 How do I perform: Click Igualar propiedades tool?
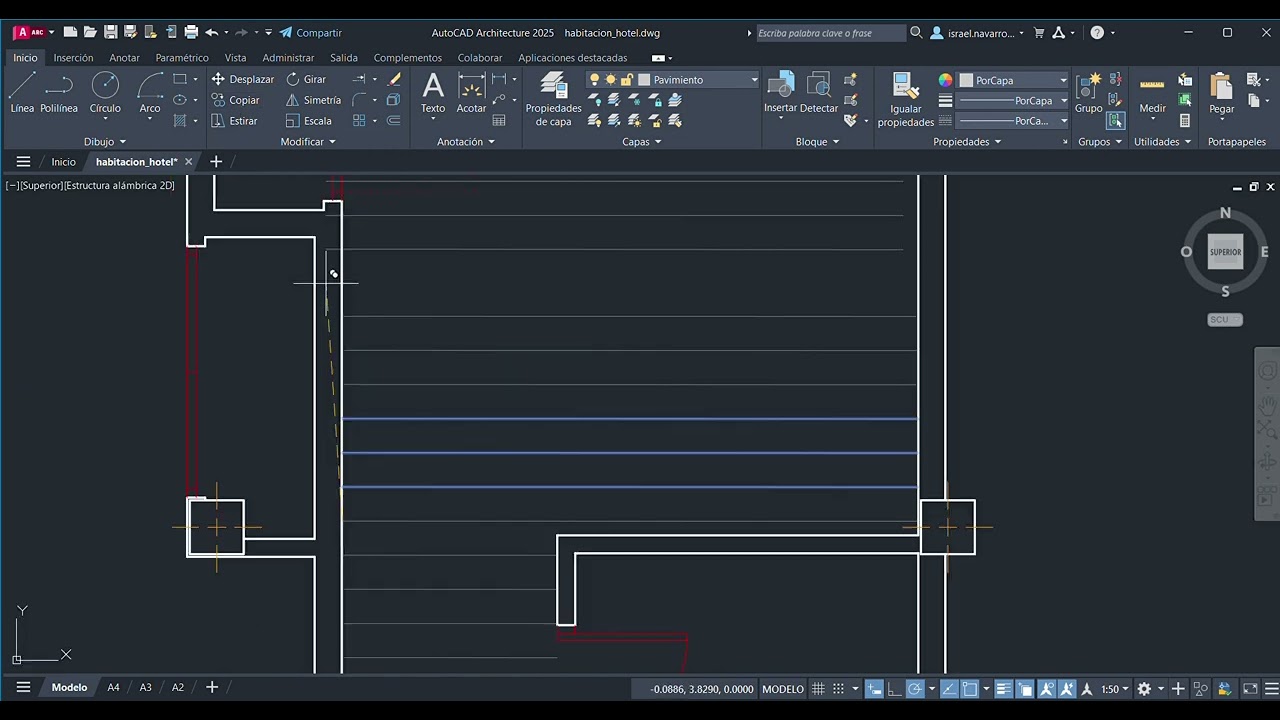pos(906,99)
